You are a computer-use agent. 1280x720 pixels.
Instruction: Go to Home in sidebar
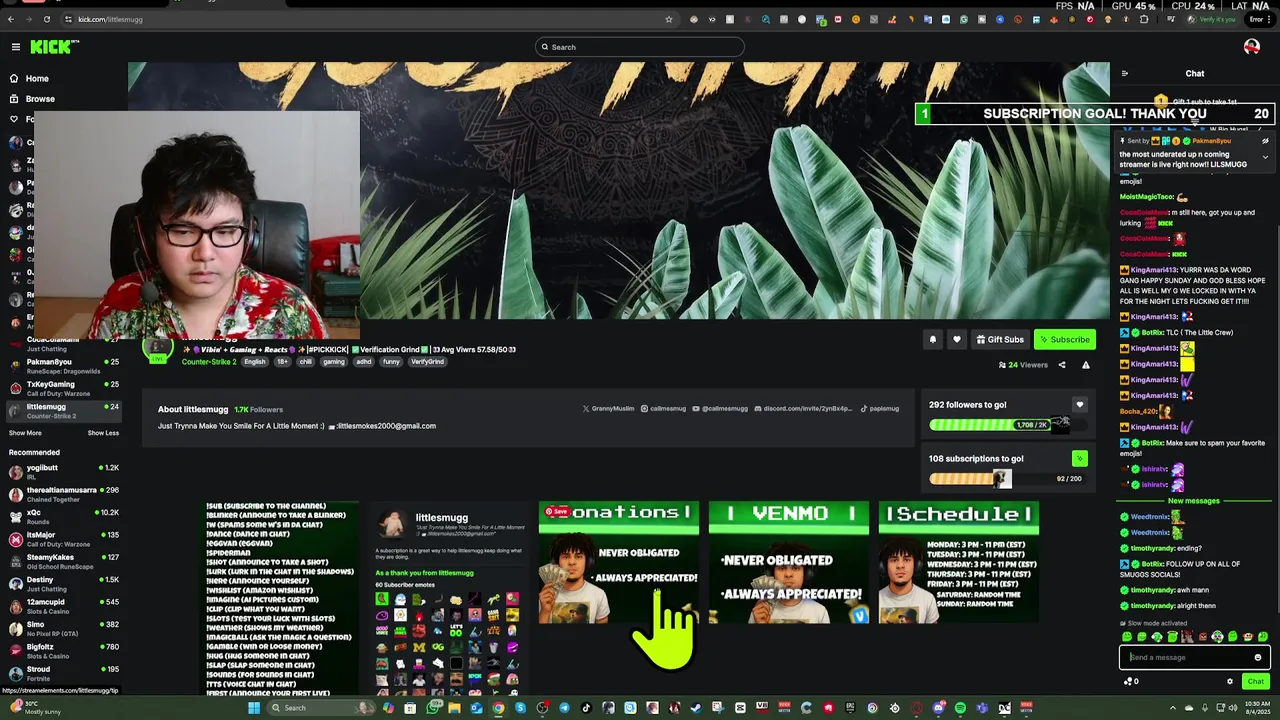[37, 78]
